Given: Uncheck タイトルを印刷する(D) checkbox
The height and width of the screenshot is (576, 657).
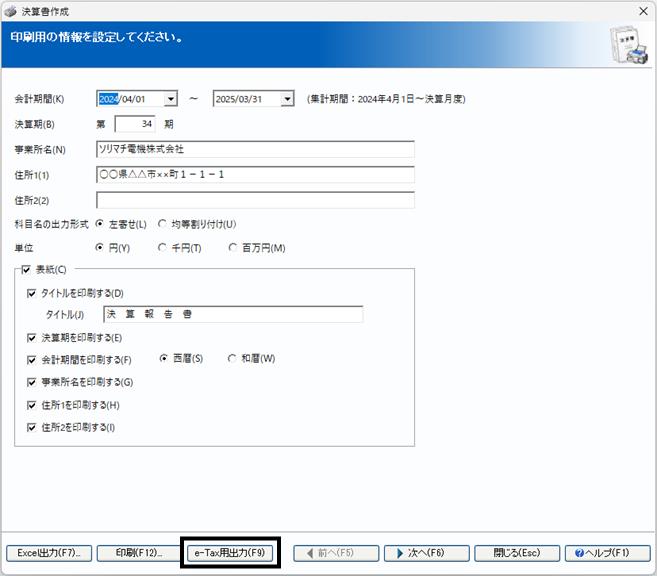Looking at the screenshot, I should point(31,293).
